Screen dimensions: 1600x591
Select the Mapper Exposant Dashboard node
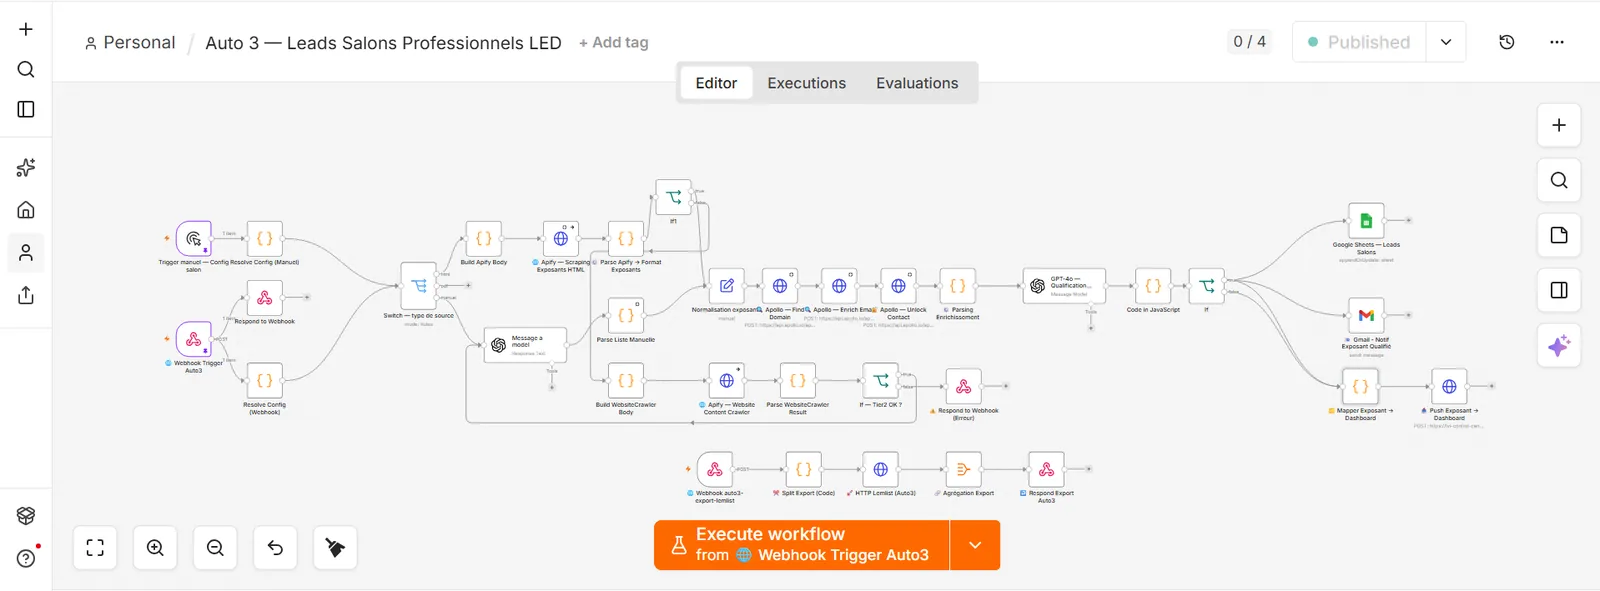1360,387
